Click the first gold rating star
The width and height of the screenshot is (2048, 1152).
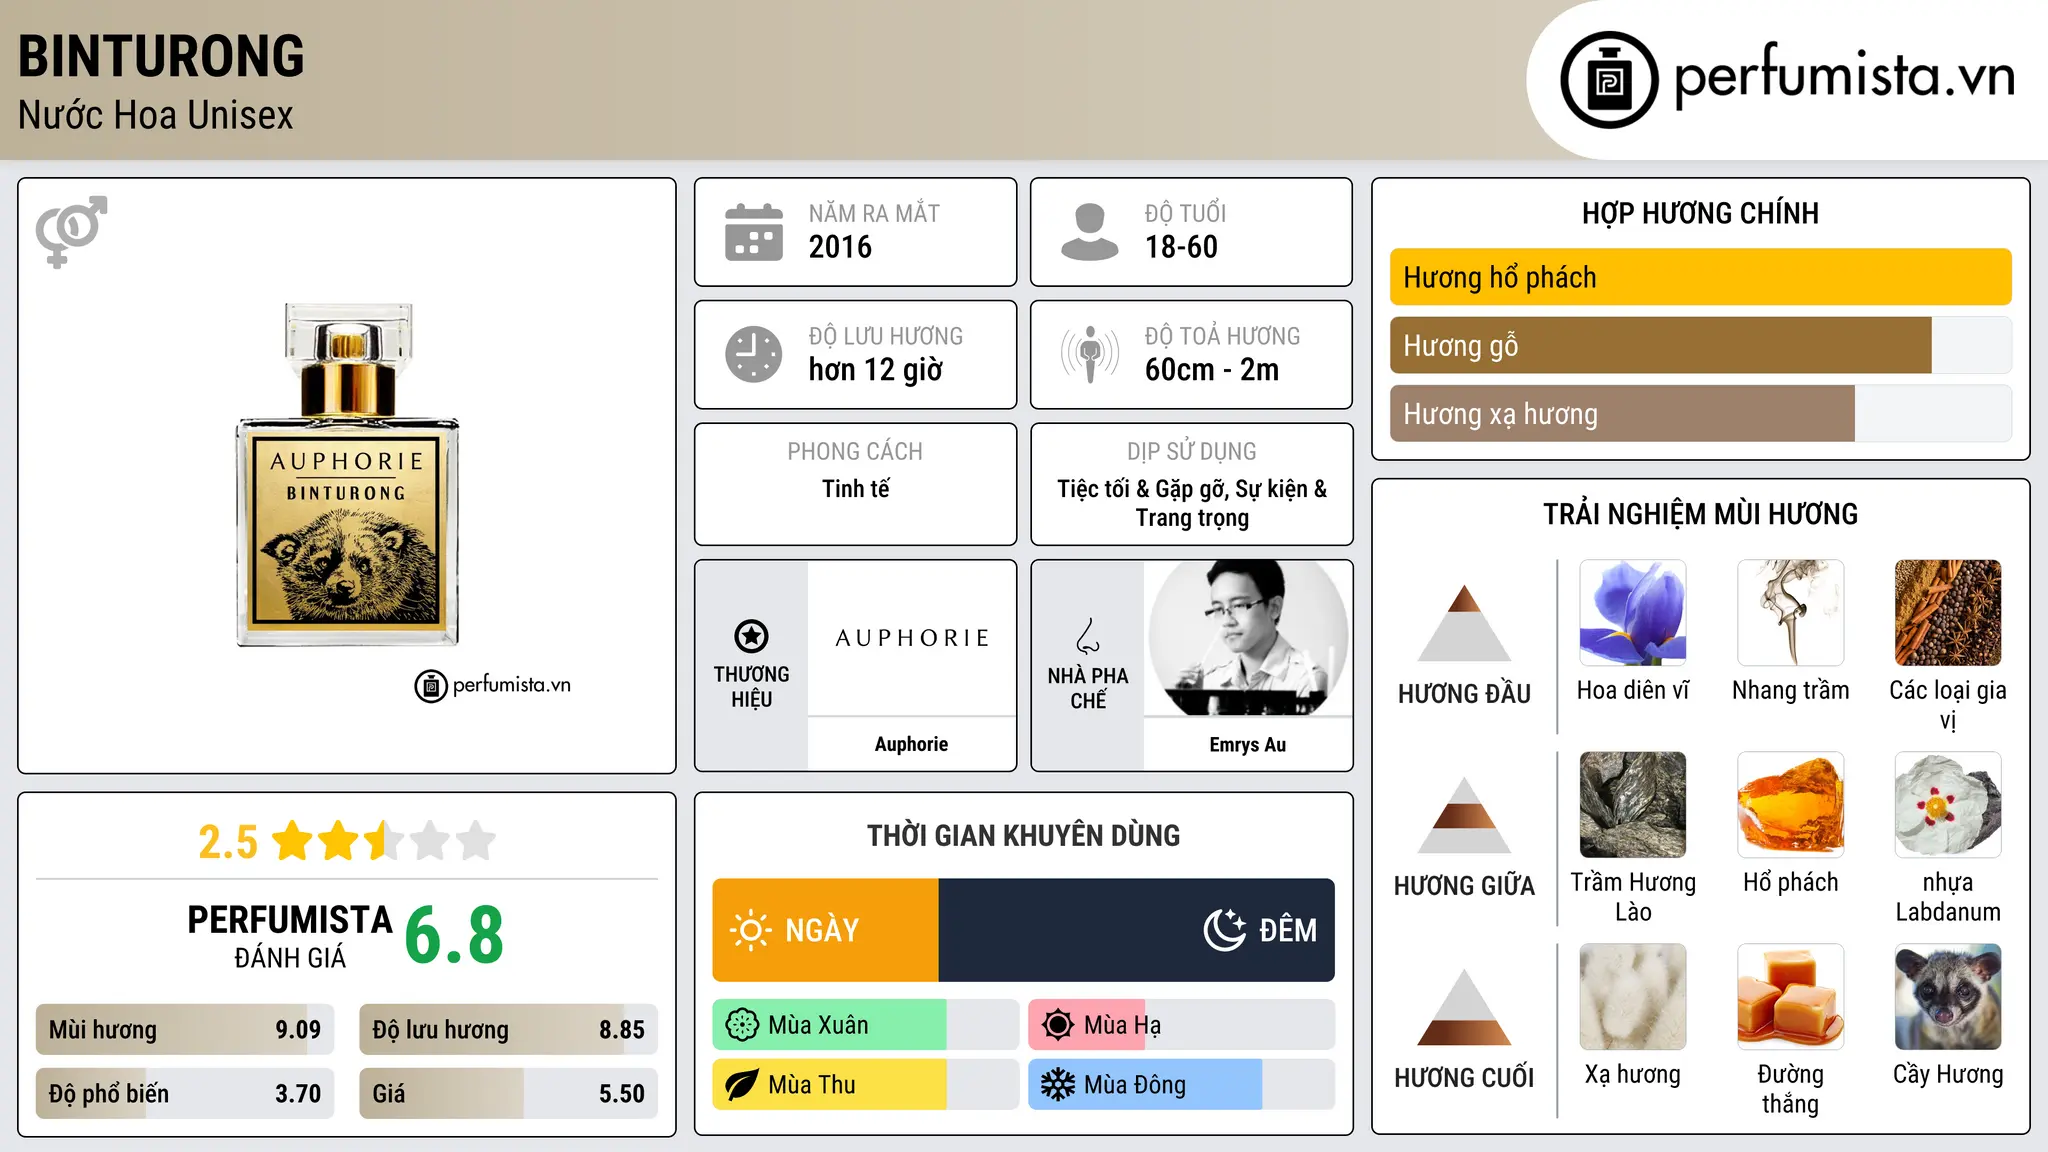pyautogui.click(x=293, y=841)
